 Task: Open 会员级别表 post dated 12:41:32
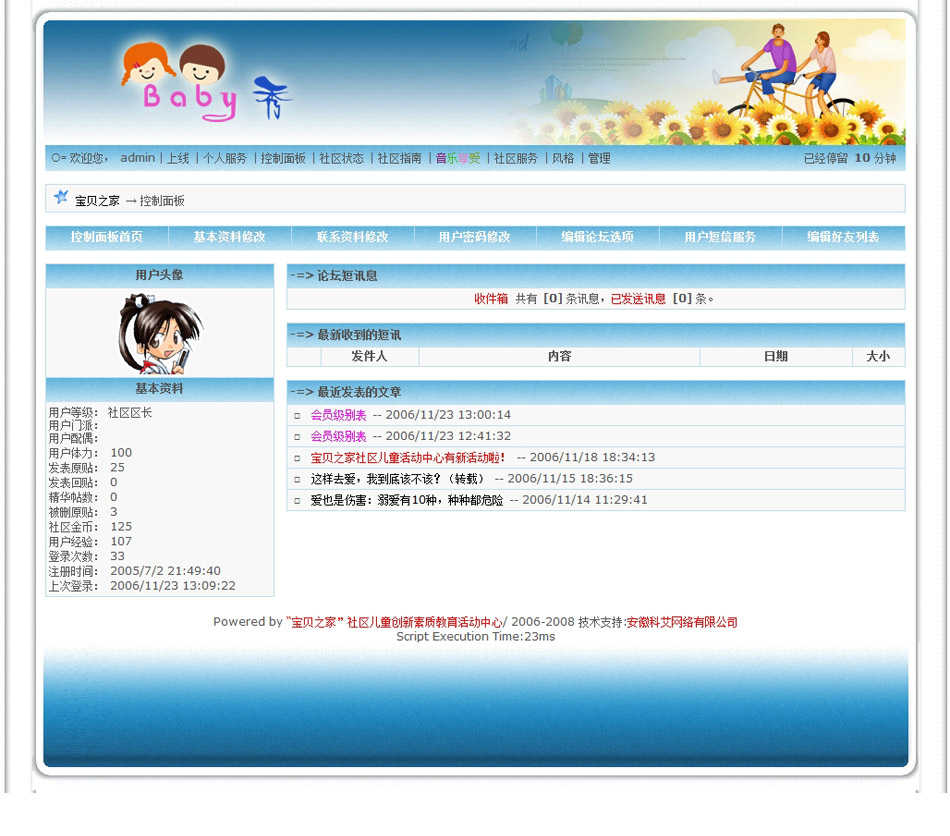click(x=339, y=436)
